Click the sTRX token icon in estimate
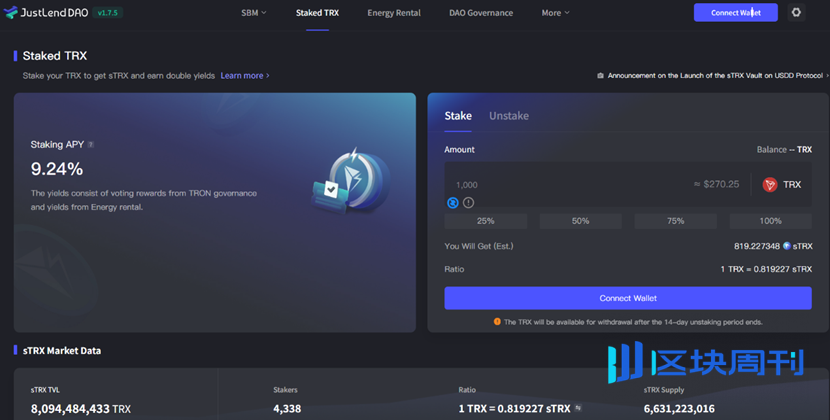 point(787,246)
